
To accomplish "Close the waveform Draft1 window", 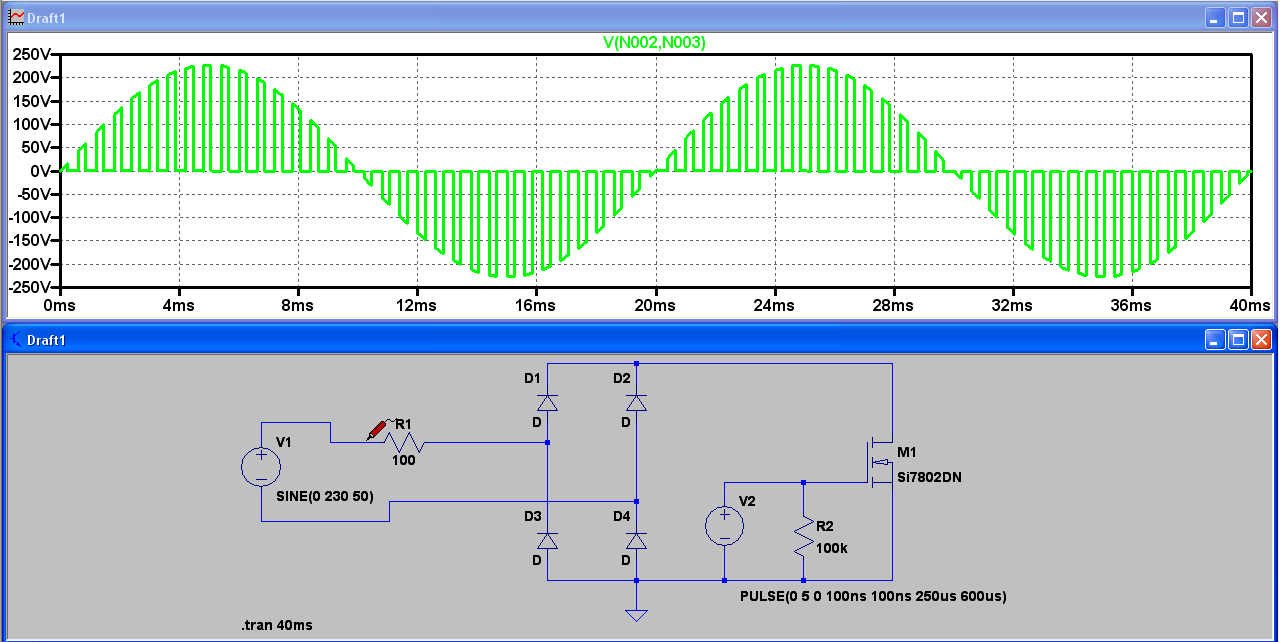I will pos(1261,18).
